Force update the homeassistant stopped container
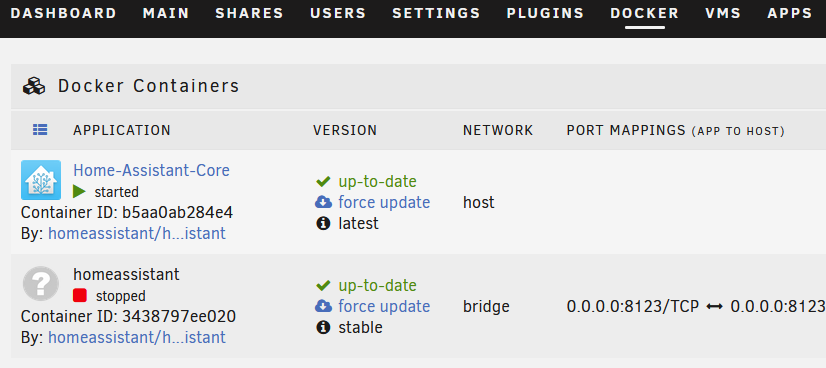Screen dimensions: 826x368 coord(384,306)
